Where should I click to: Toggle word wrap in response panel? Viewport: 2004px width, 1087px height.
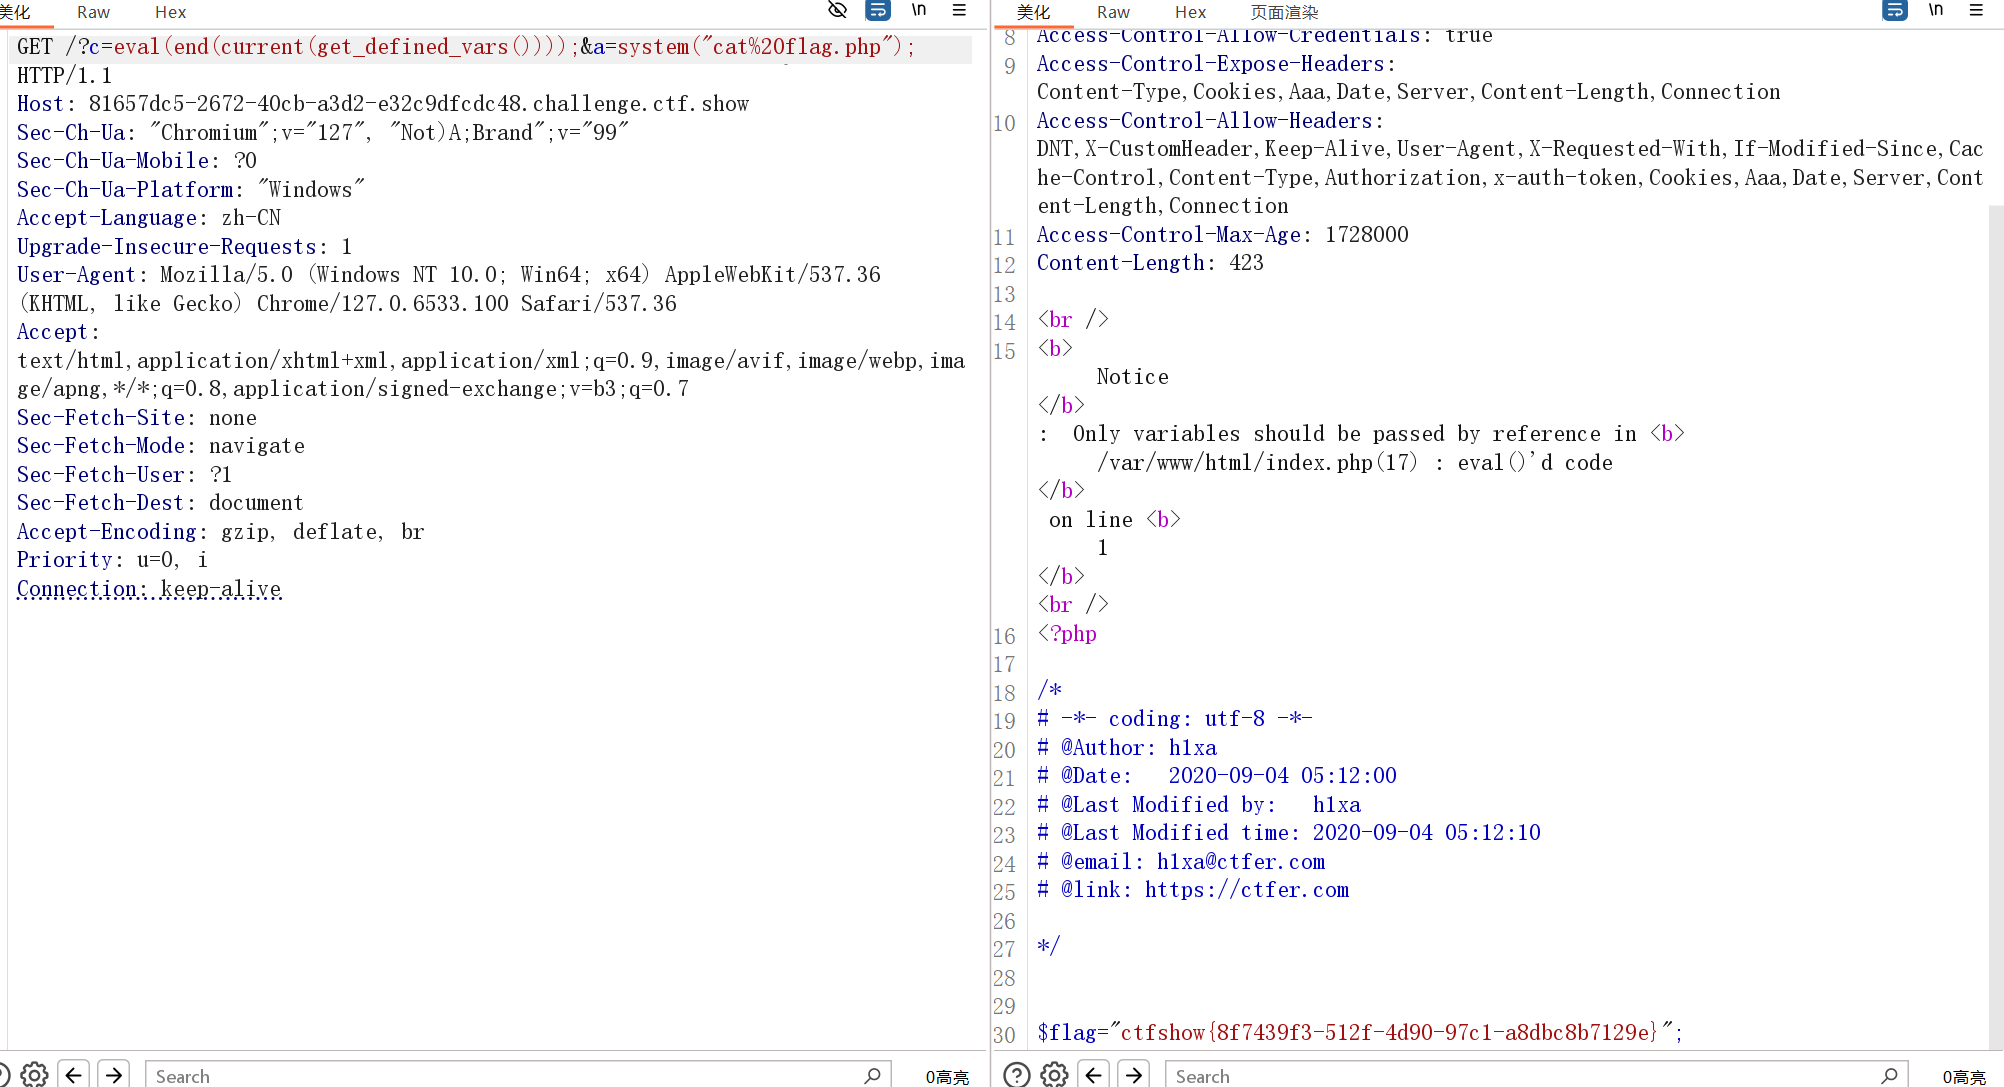[1894, 10]
